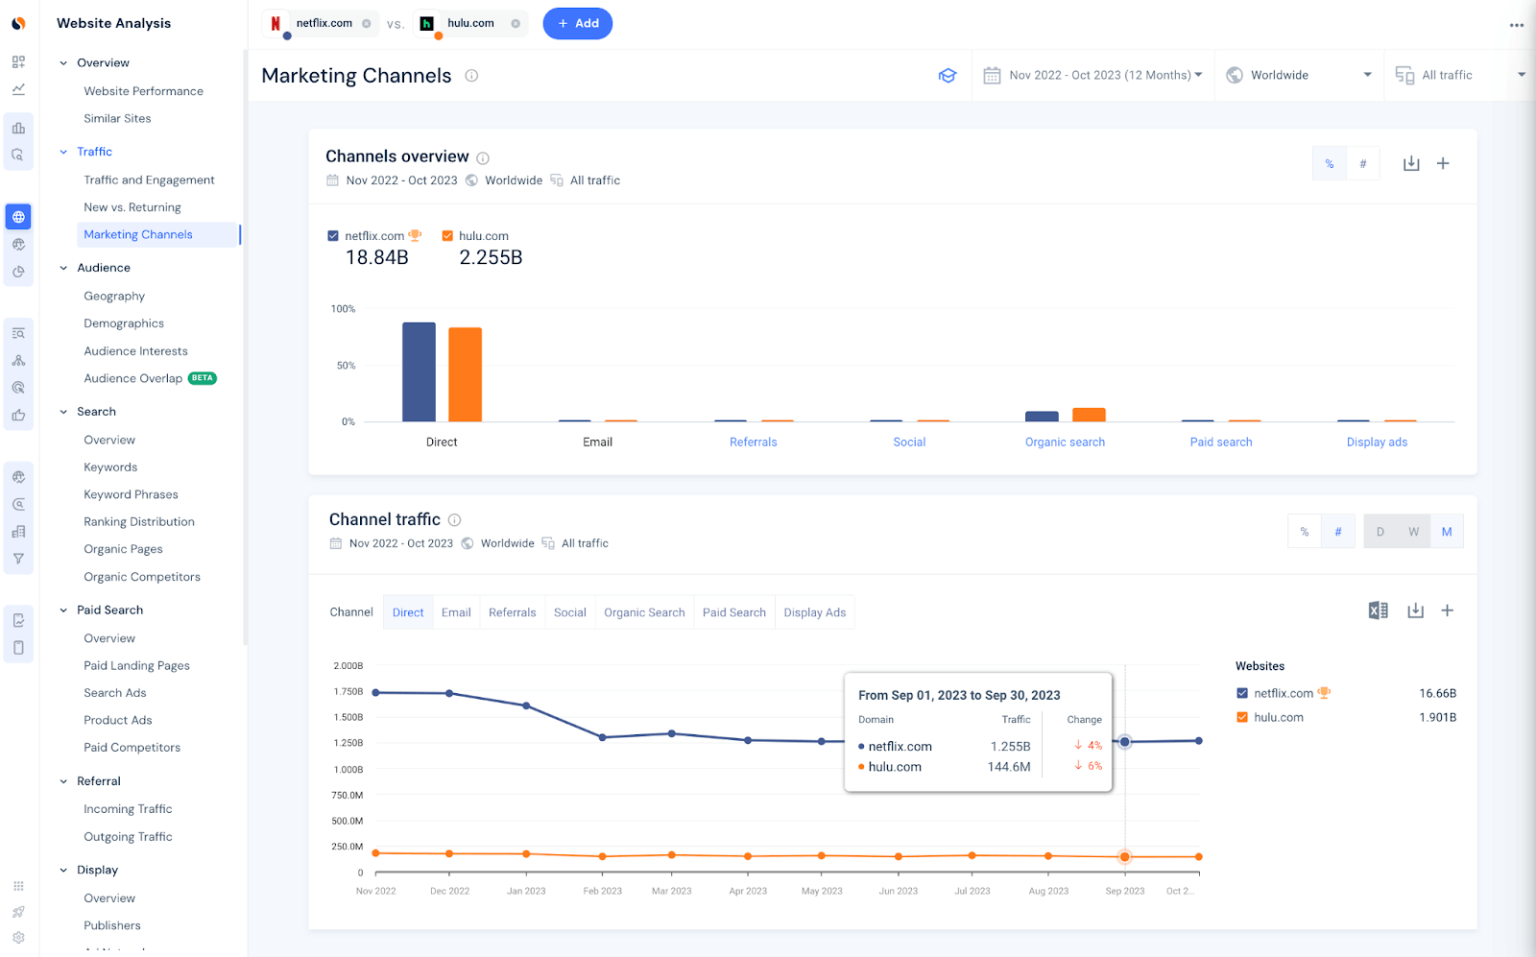Switch Channels overview to # number view
Viewport: 1536px width, 957px height.
point(1363,162)
